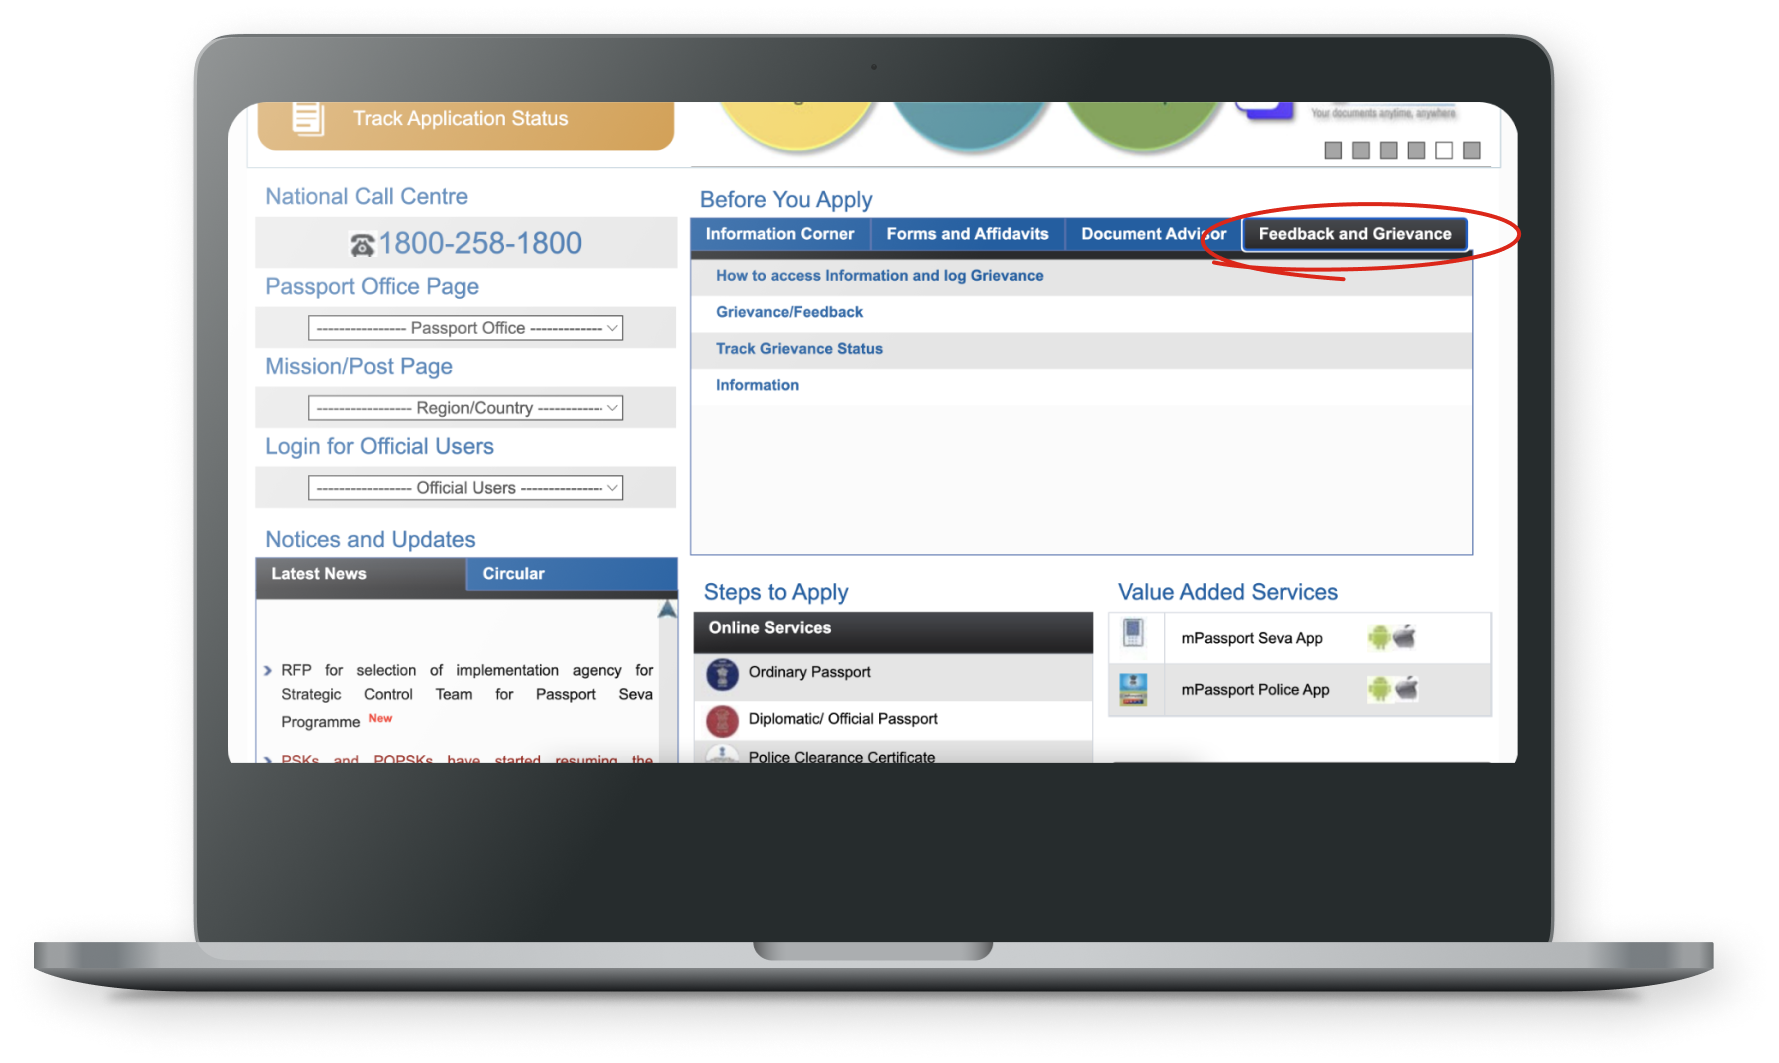Open the Android download for mPassport Seva App
The width and height of the screenshot is (1779, 1063).
1379,637
